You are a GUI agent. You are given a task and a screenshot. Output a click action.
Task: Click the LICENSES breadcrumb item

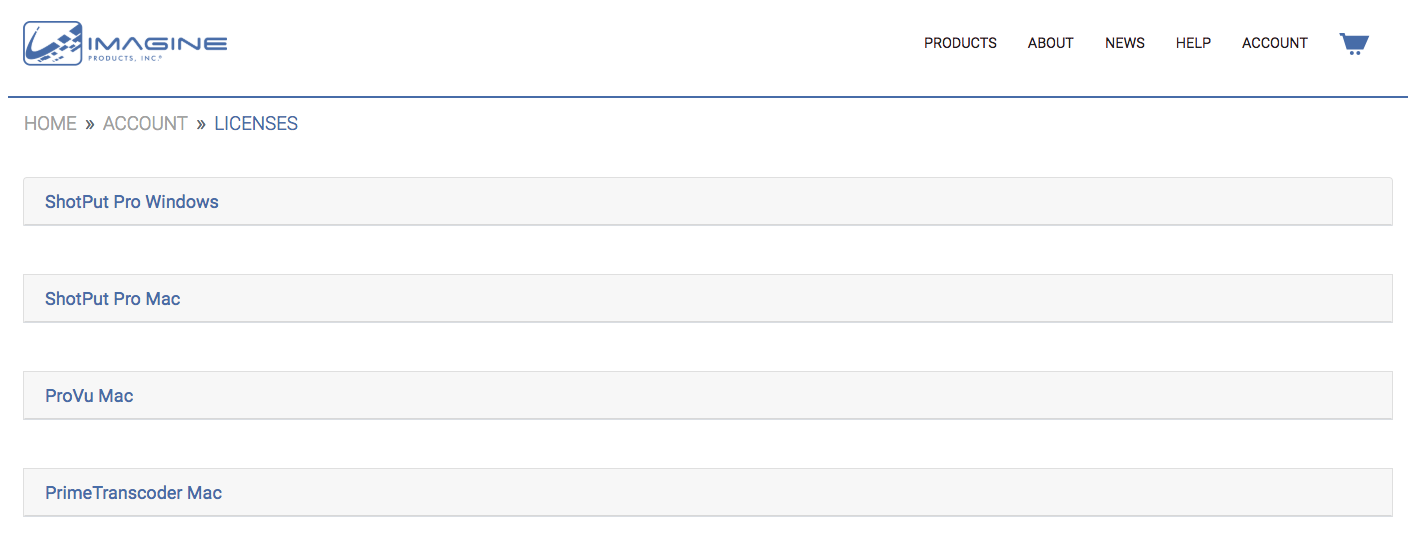(256, 124)
